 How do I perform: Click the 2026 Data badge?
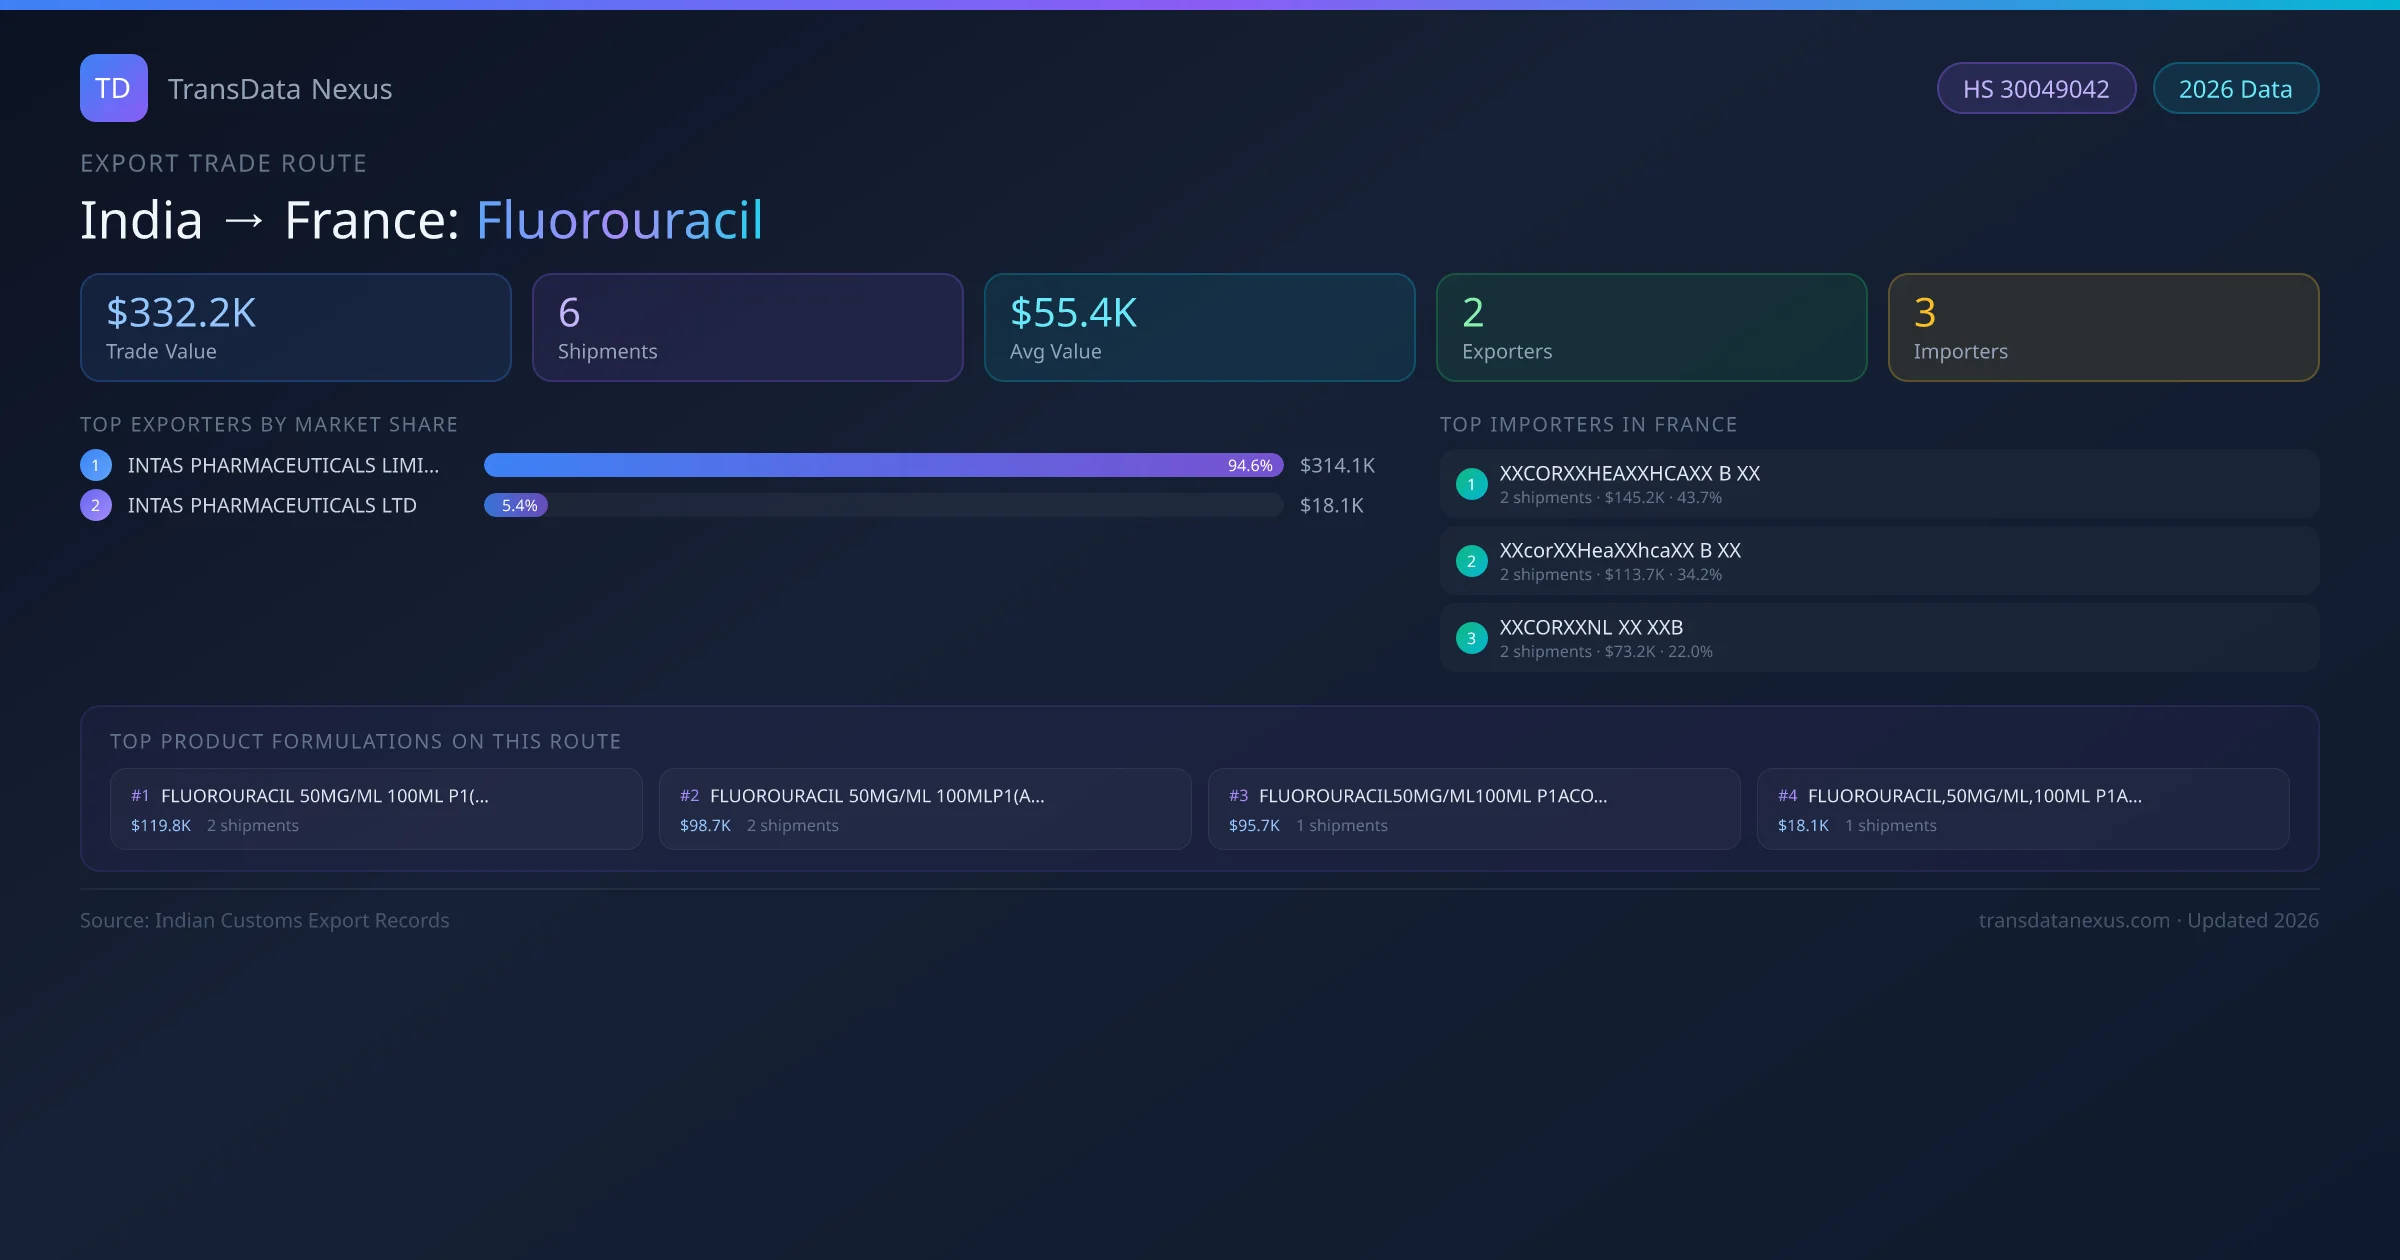2234,89
